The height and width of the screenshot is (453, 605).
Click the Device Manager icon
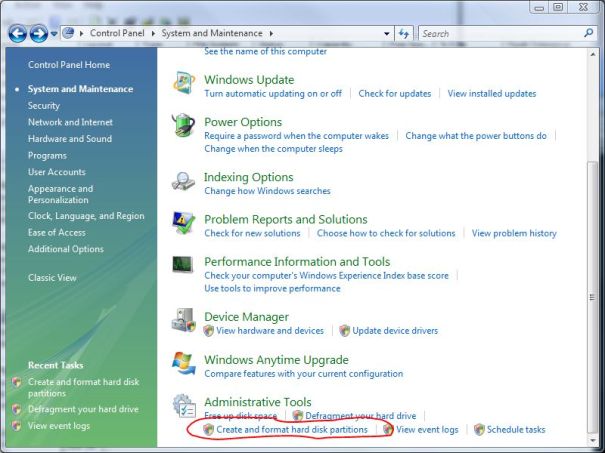tap(184, 320)
